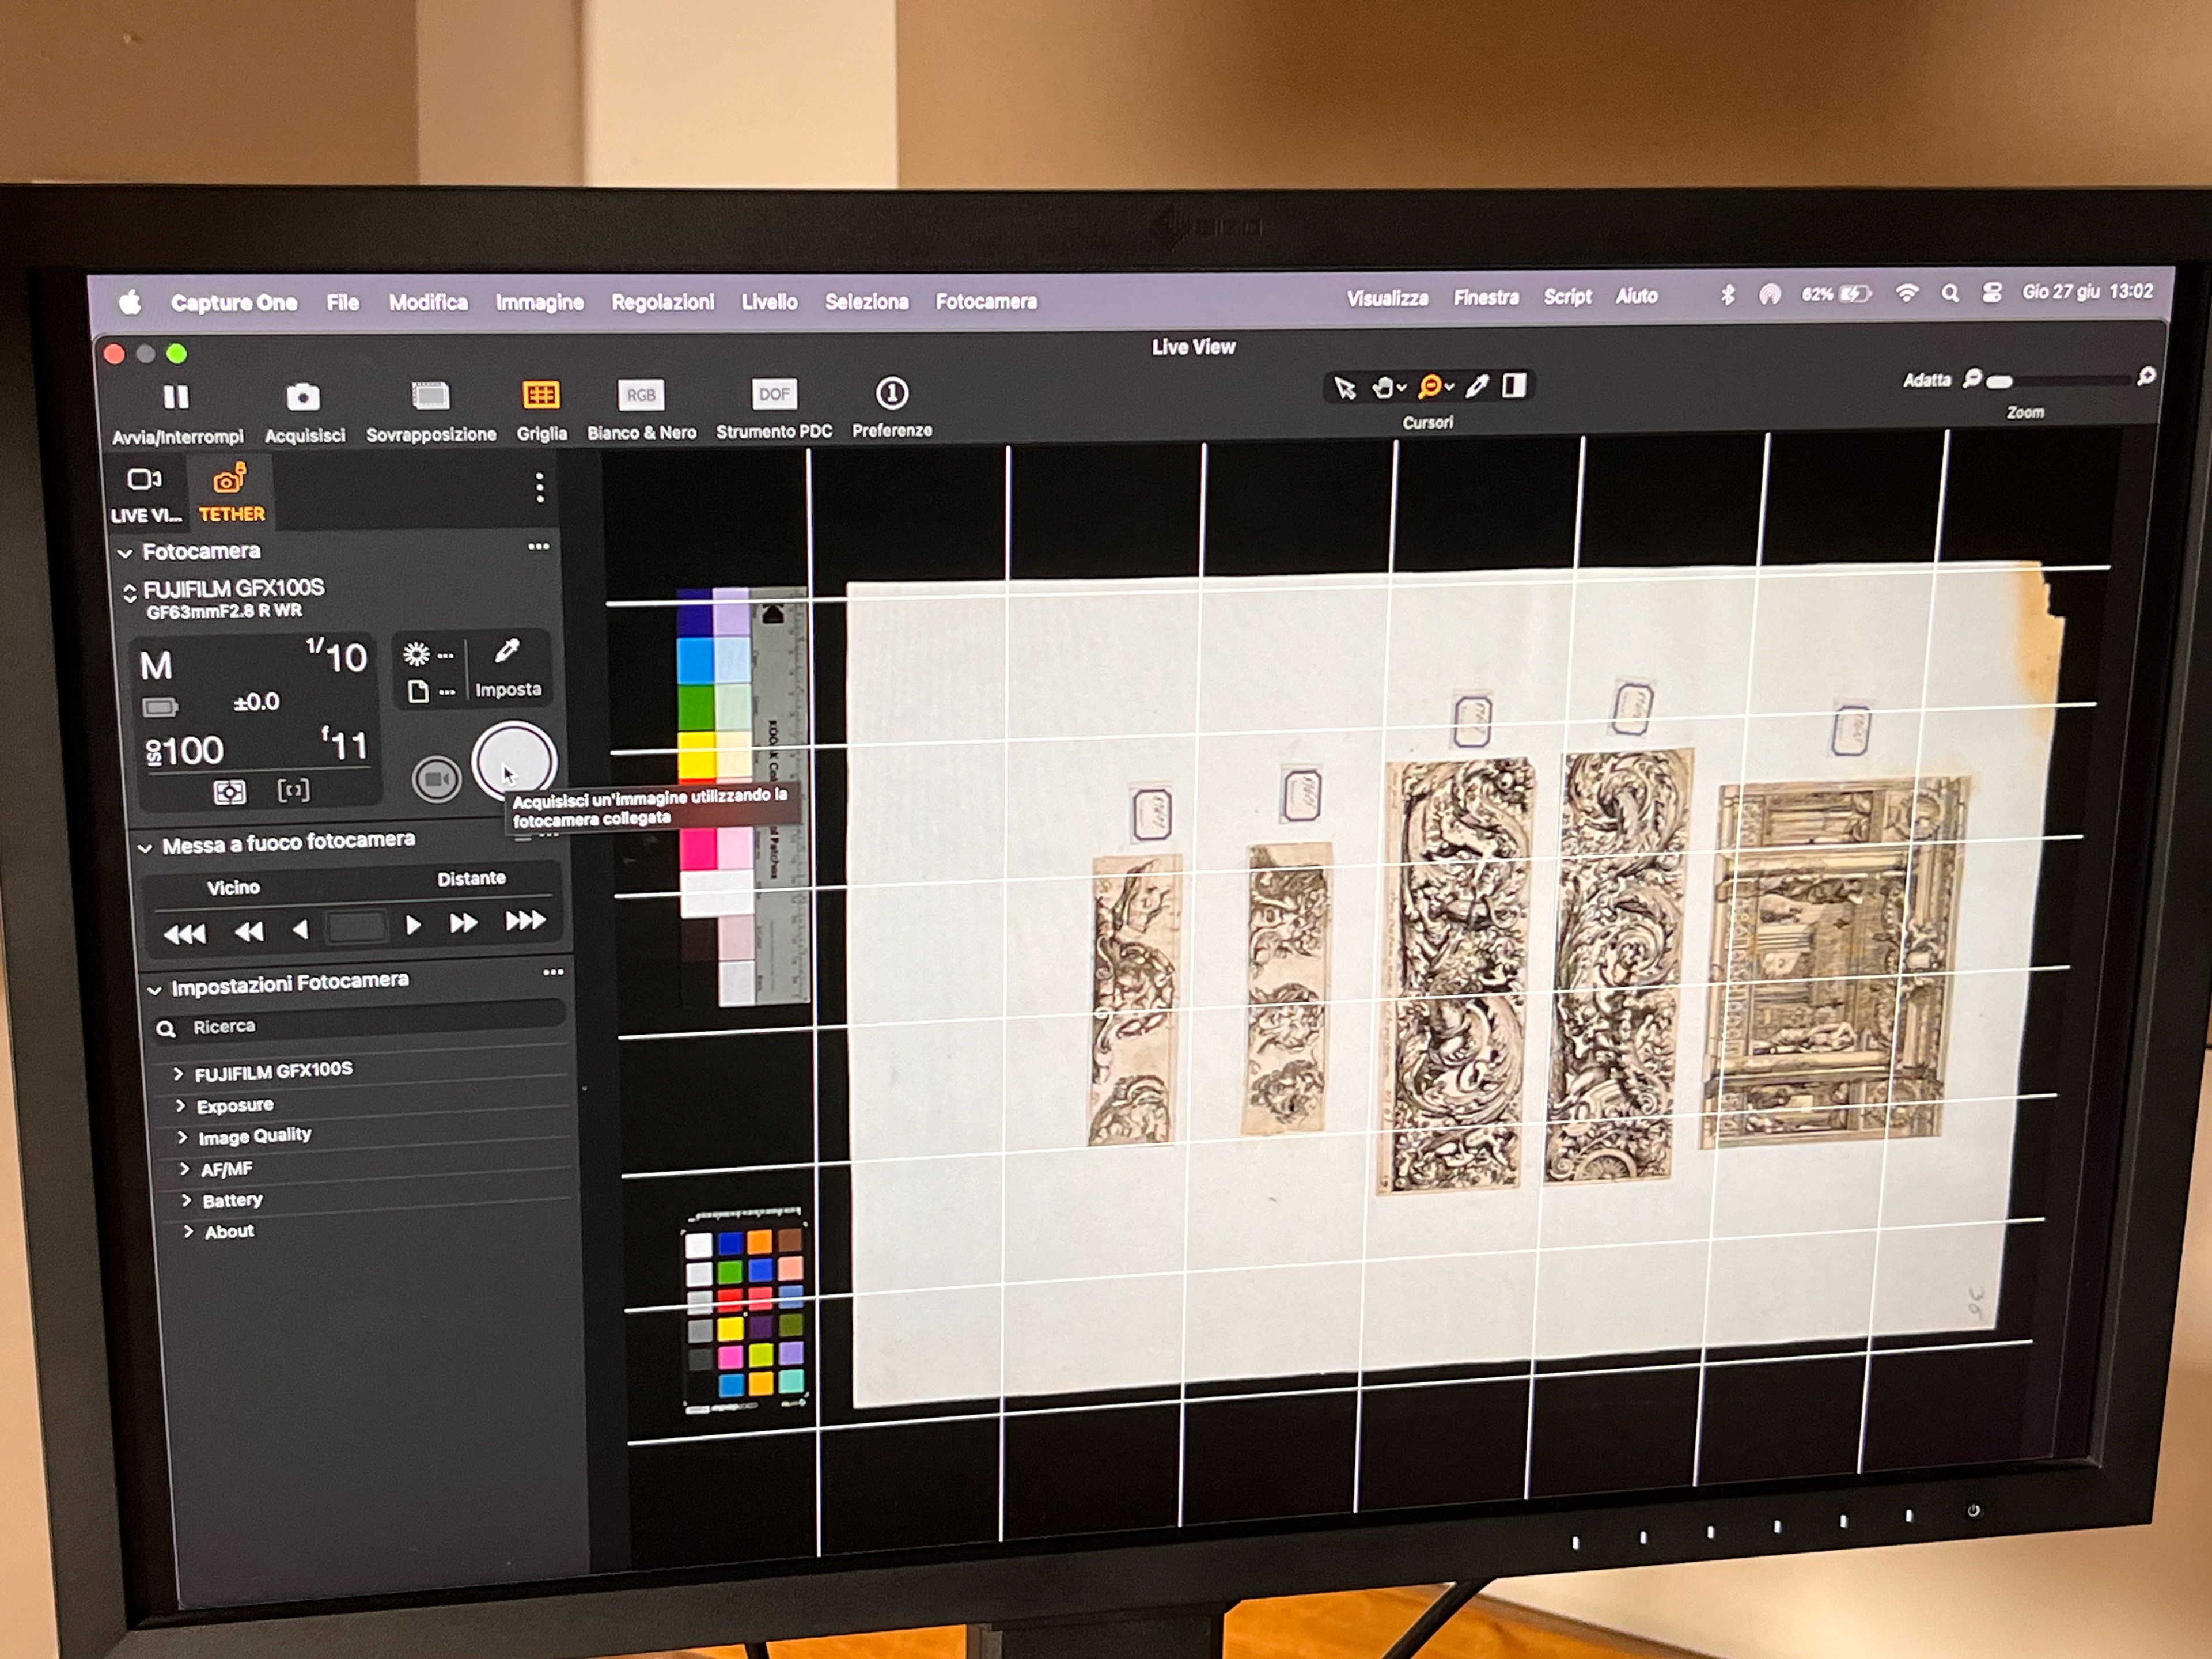Image resolution: width=2212 pixels, height=1659 pixels.
Task: Open white balance sun setting
Action: click(x=427, y=655)
